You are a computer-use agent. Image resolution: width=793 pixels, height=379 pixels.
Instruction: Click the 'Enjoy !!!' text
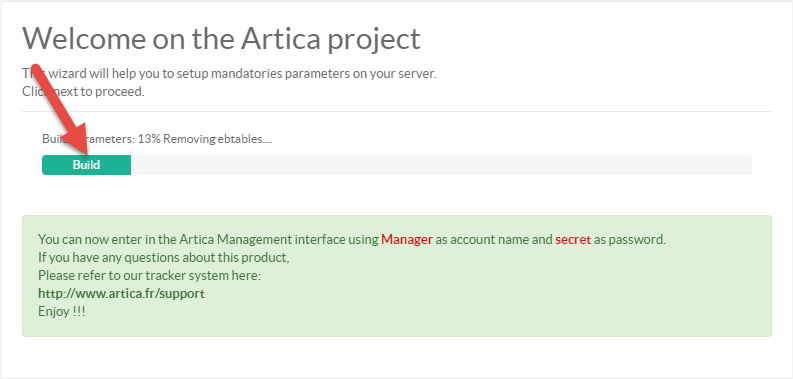click(62, 312)
